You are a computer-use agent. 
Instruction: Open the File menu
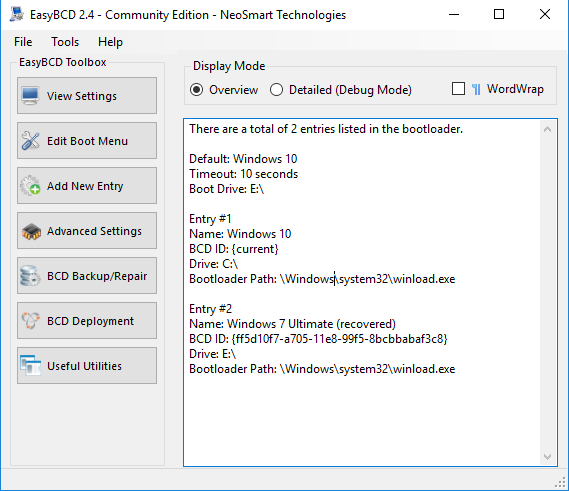coord(23,42)
